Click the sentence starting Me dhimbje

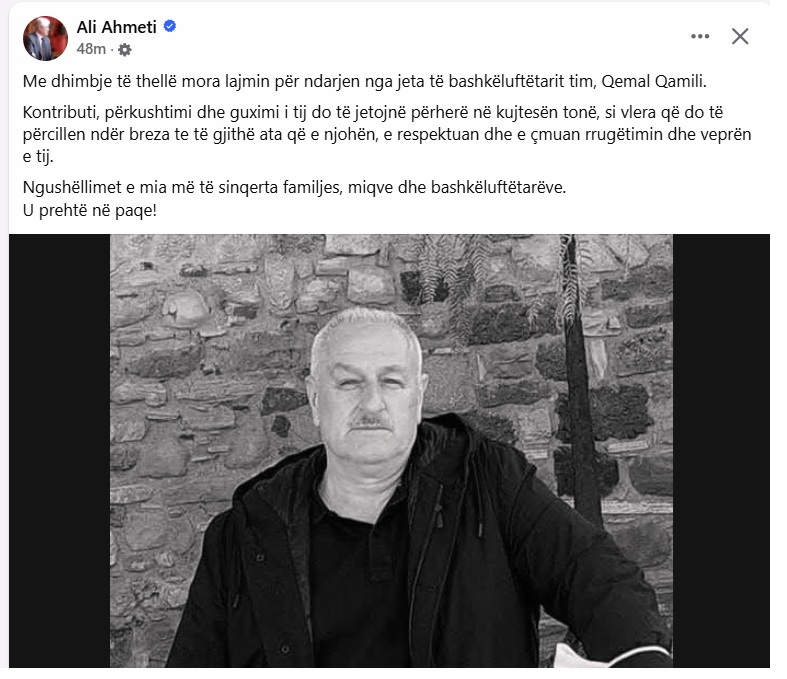(364, 81)
